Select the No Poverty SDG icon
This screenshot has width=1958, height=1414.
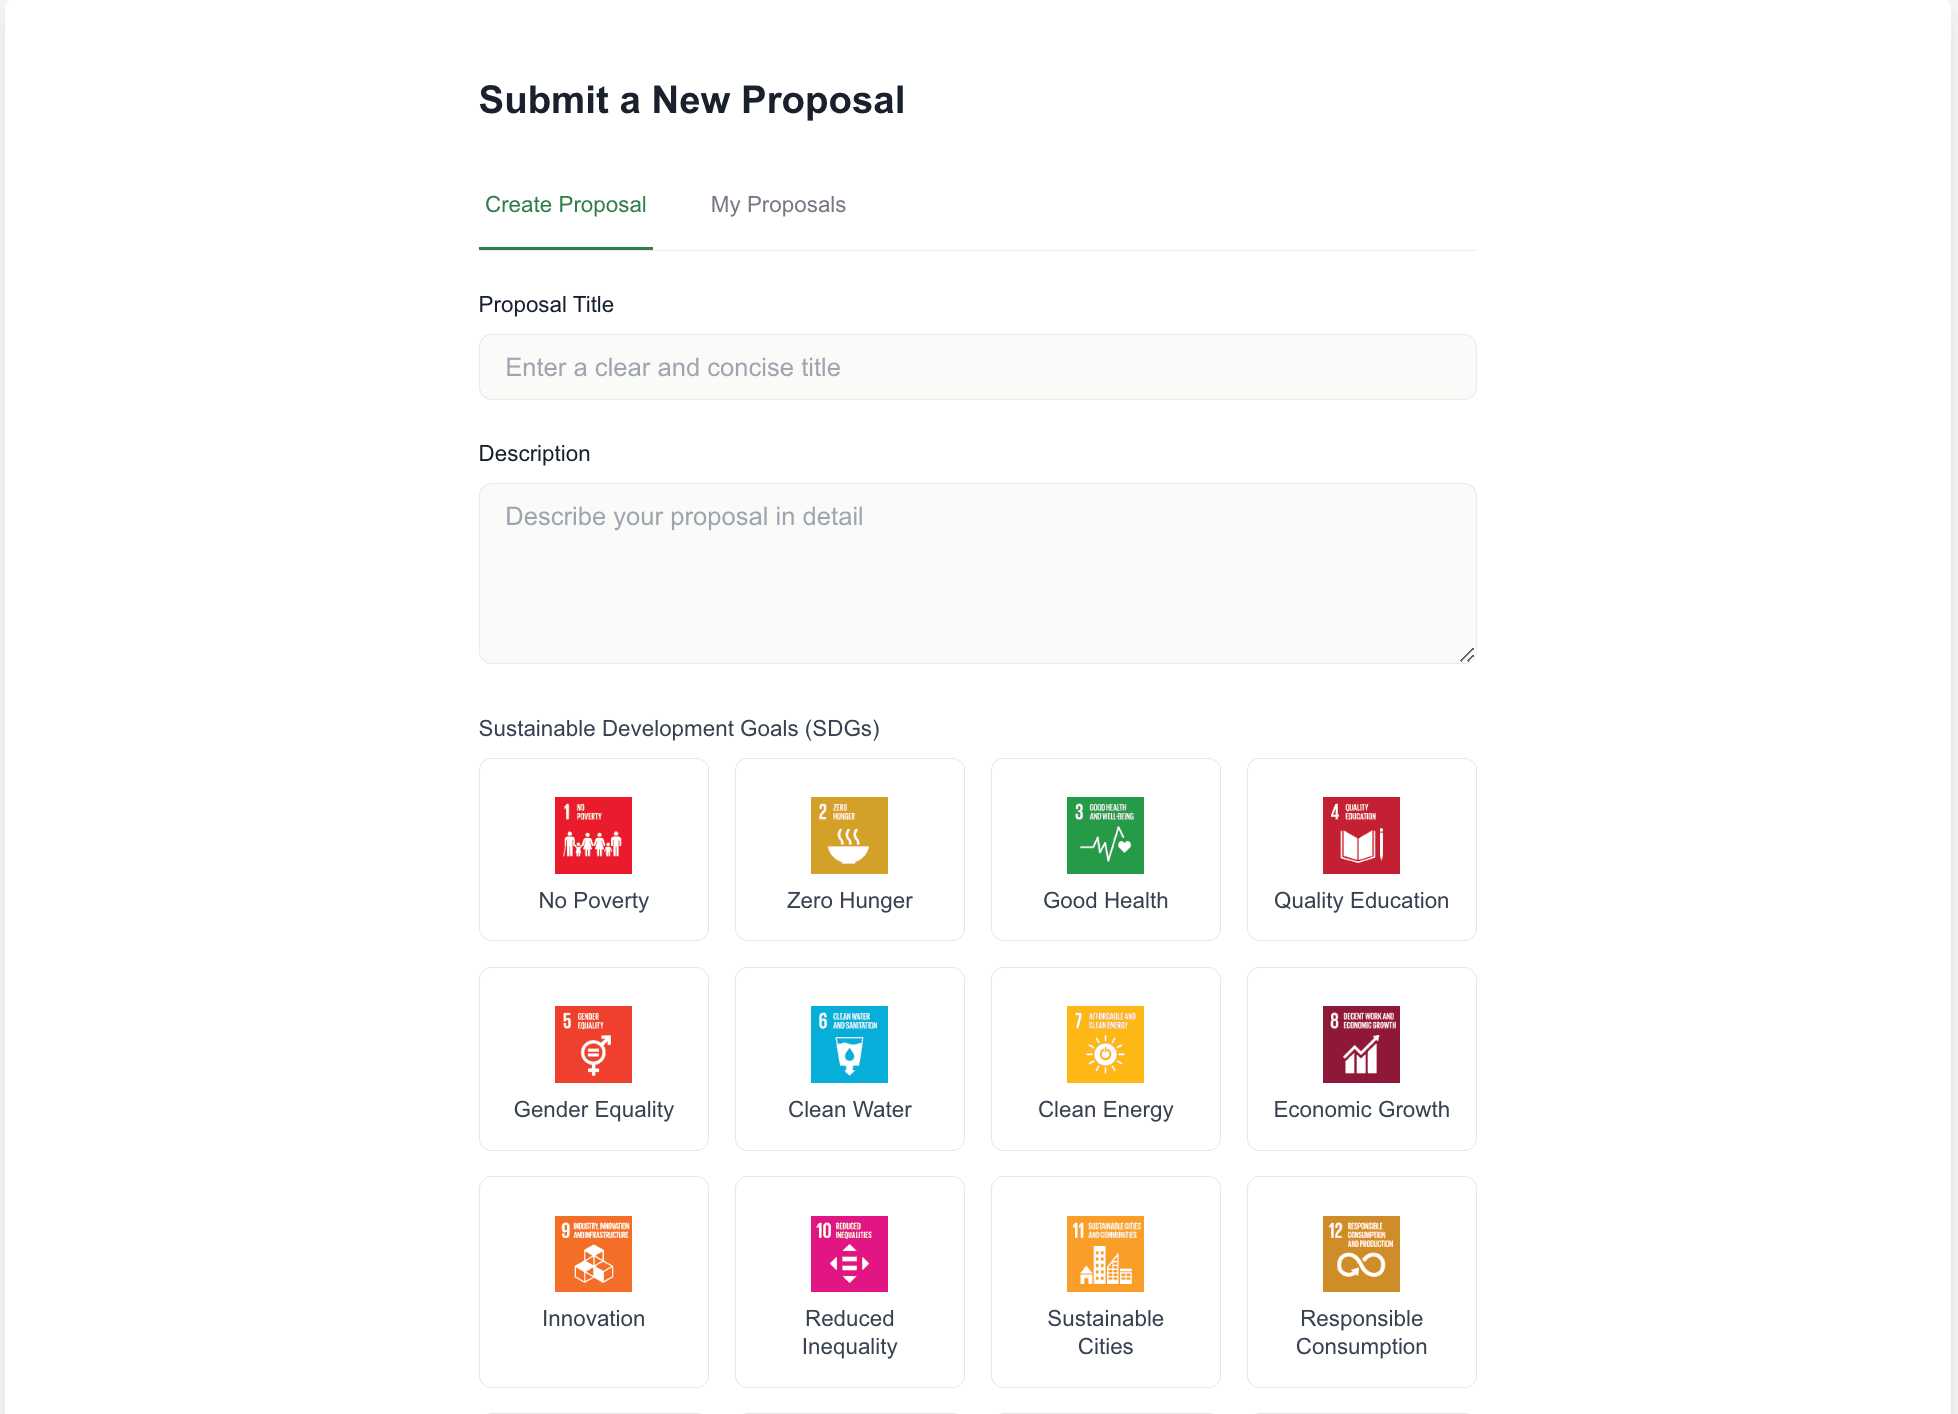(593, 835)
